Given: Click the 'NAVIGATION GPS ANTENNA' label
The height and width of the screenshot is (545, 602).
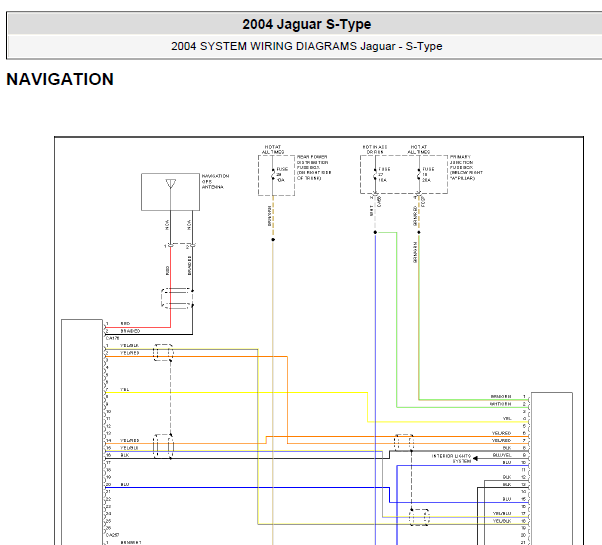Looking at the screenshot, I should pos(215,182).
